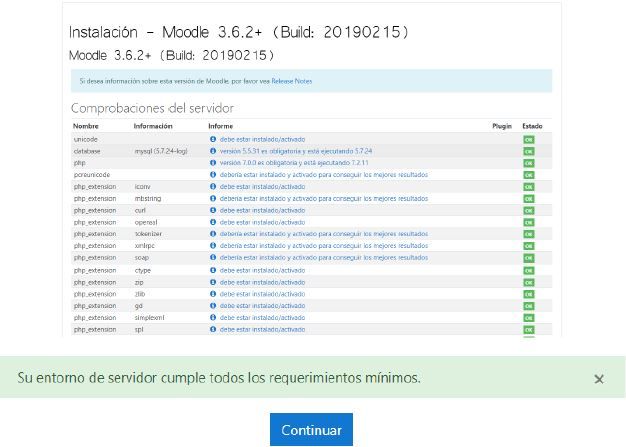Select the 'pcreunicode' name cell
The height and width of the screenshot is (447, 626).
tap(91, 175)
